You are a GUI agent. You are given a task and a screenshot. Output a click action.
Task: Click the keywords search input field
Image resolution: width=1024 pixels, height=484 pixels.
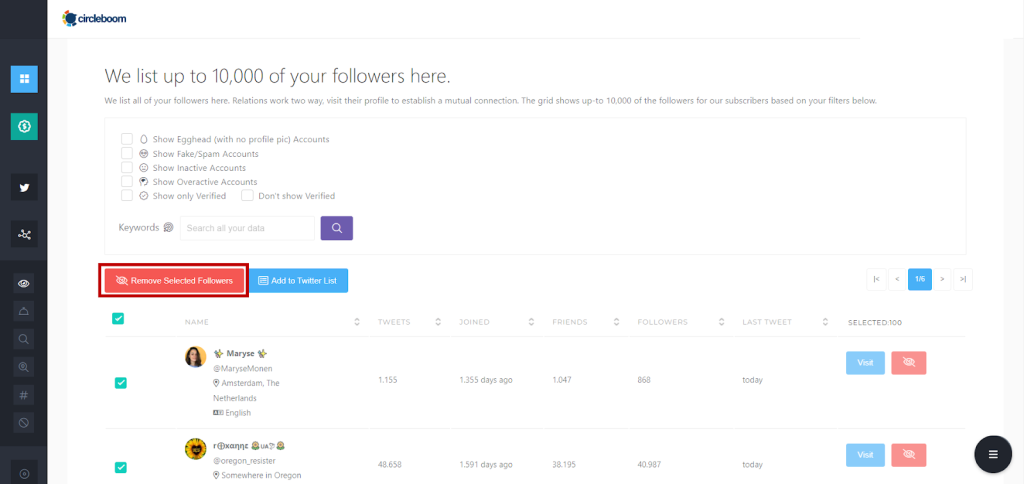point(248,228)
